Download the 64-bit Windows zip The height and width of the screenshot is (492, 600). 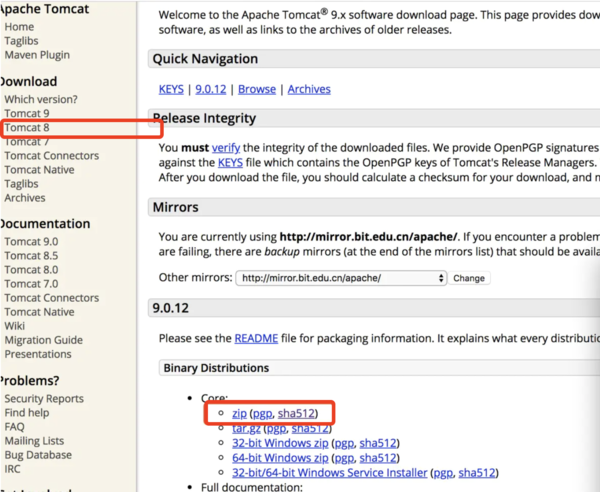tap(280, 458)
